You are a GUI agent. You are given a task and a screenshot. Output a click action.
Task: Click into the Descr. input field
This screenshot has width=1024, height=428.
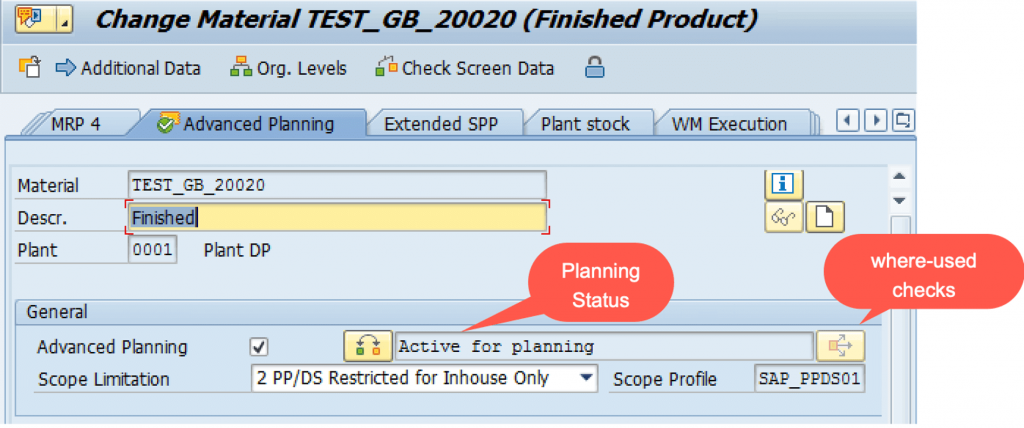coord(337,218)
